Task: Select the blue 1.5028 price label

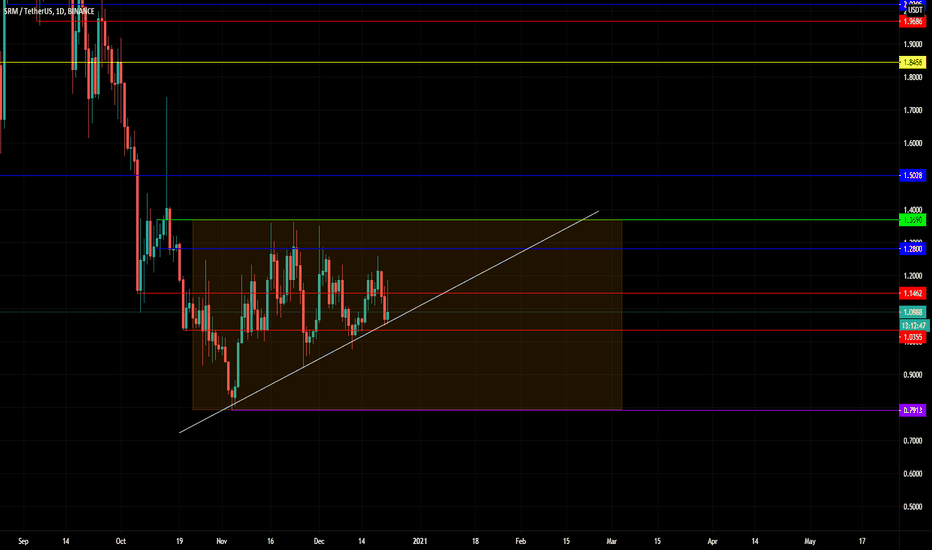Action: pyautogui.click(x=912, y=175)
